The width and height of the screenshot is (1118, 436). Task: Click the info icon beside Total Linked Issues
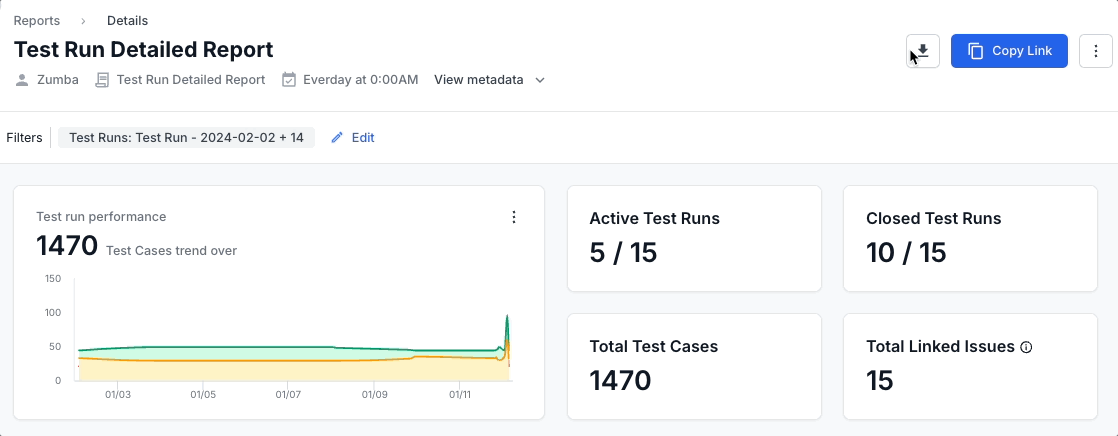(1025, 347)
